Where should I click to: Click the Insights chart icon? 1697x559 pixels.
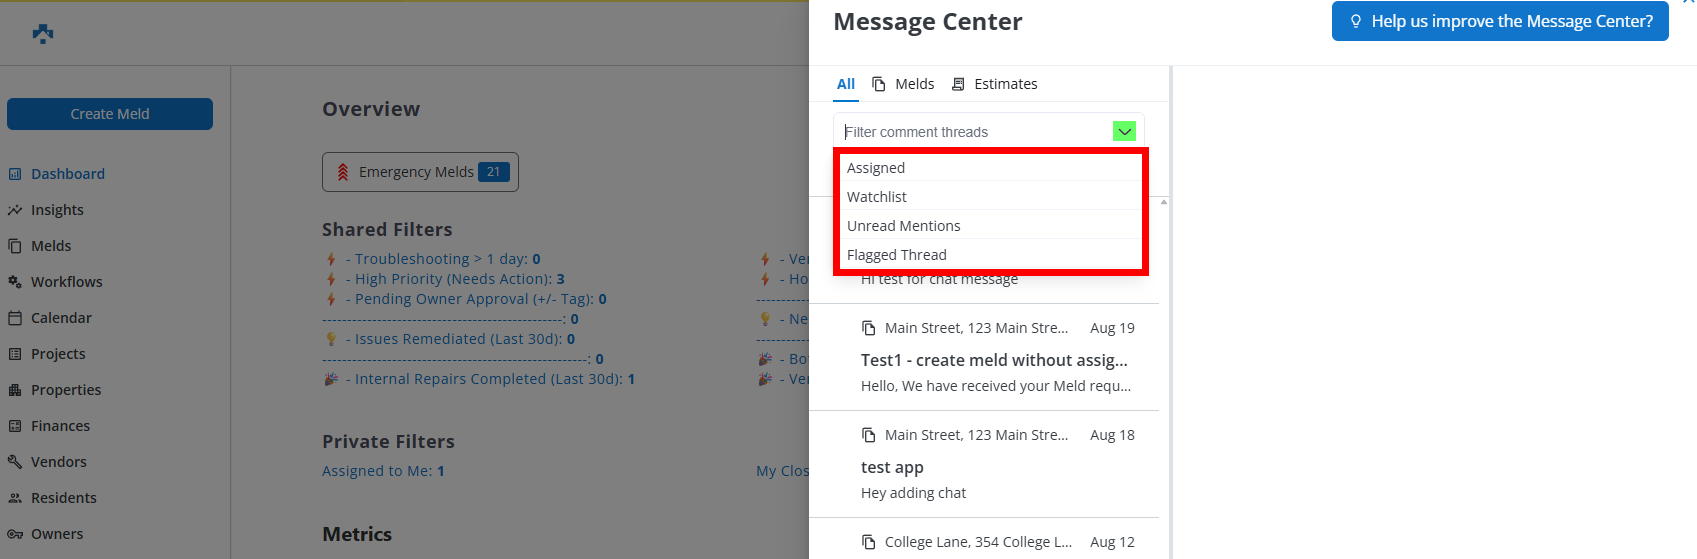15,210
